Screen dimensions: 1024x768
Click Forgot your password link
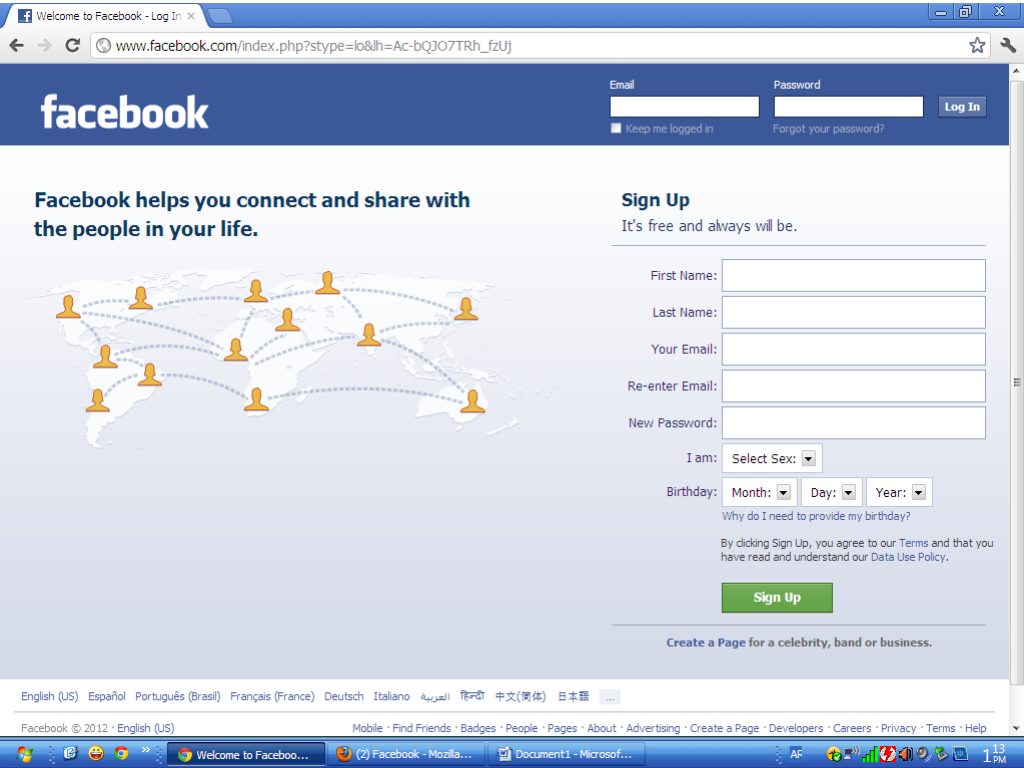(828, 129)
